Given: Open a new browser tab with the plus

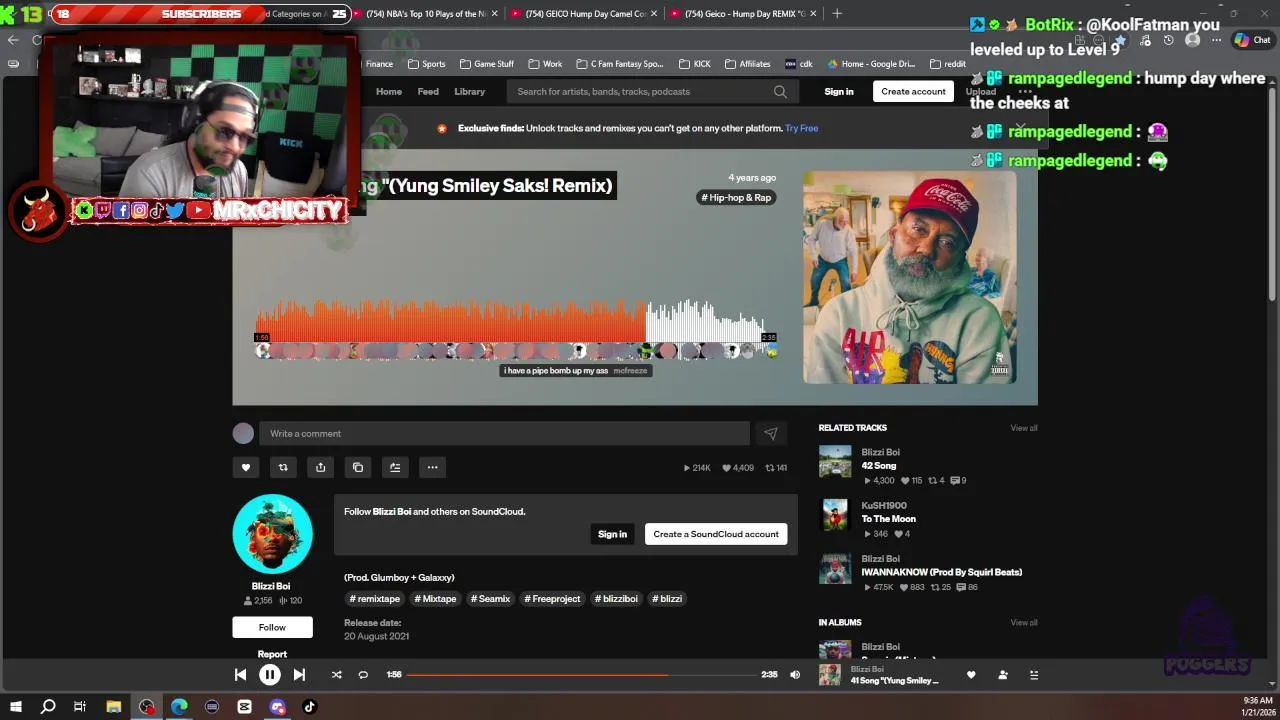Looking at the screenshot, I should click(837, 14).
